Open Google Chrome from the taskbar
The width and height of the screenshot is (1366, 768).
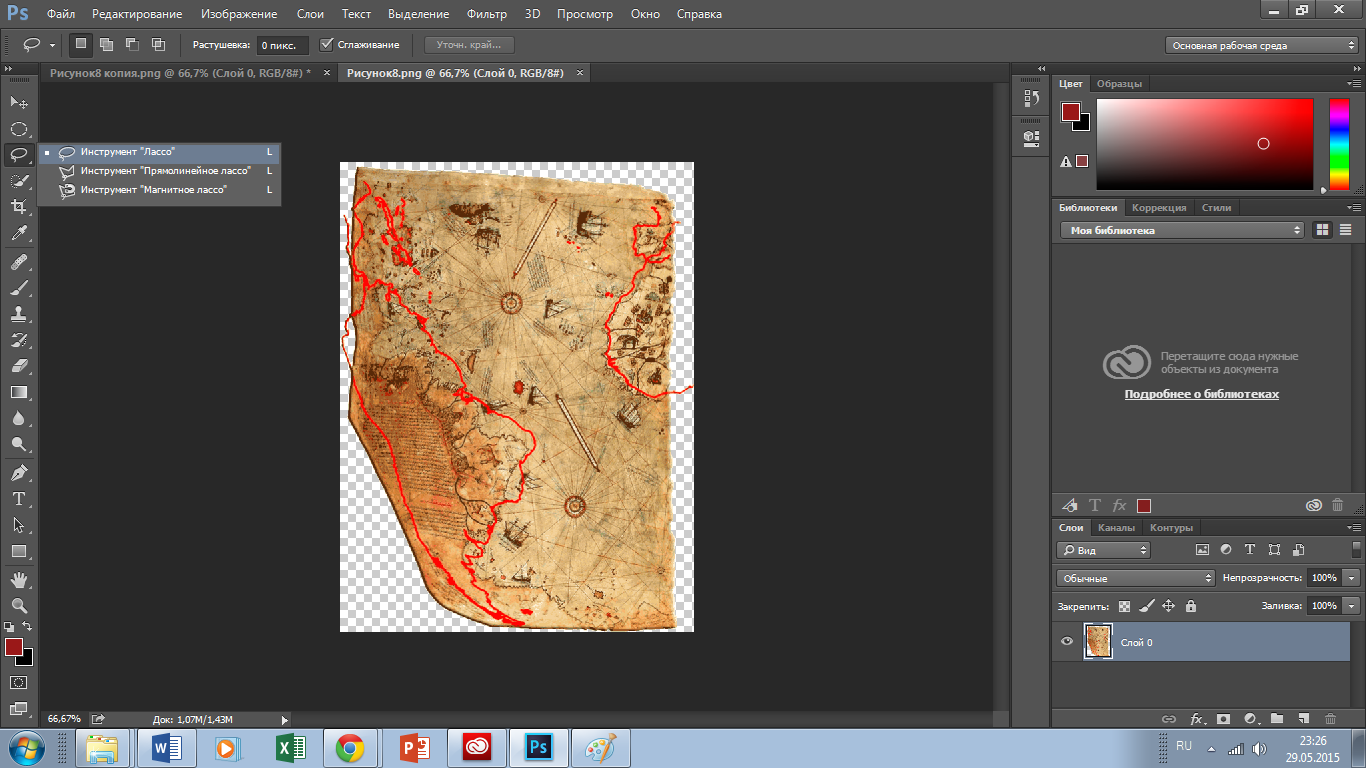point(349,747)
